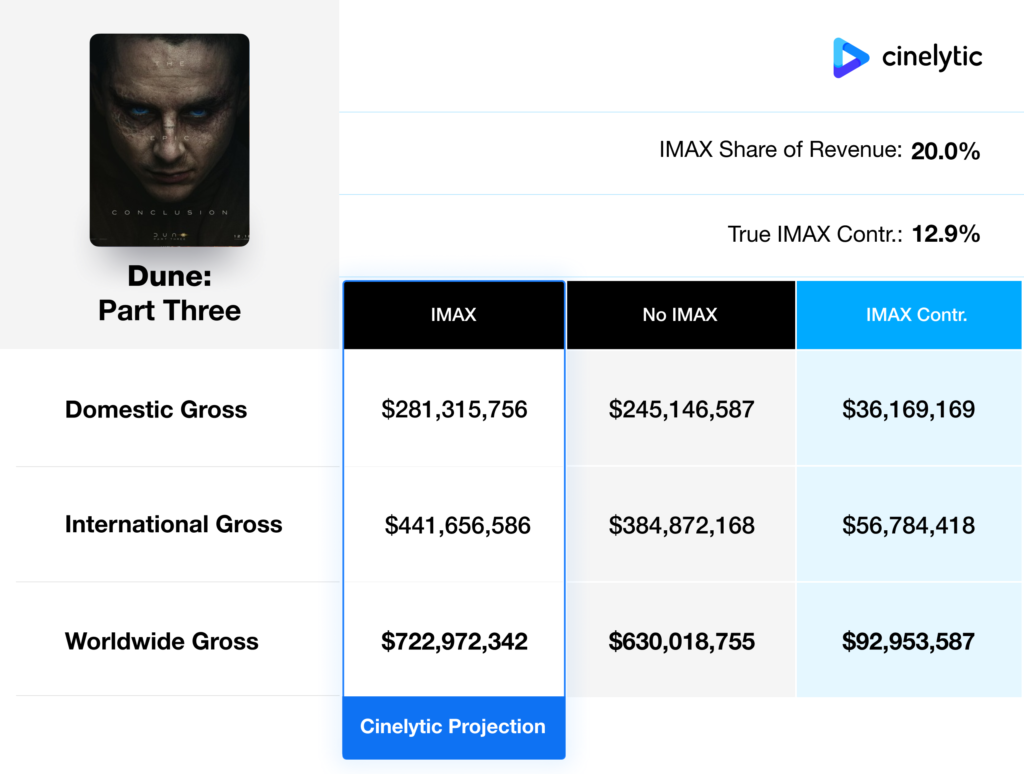Click the True IMAX Contr. 12.9% value
This screenshot has height=774, width=1024.
(945, 235)
